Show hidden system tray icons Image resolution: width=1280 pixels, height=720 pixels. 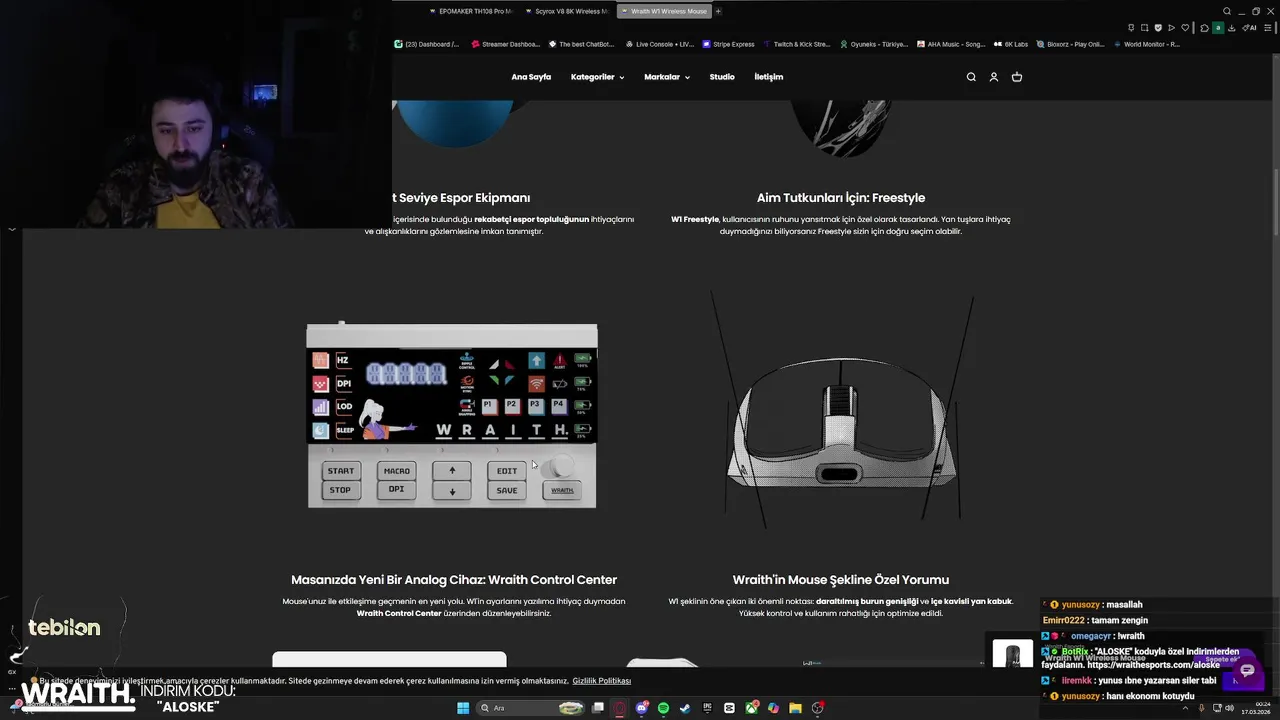[x=1186, y=708]
